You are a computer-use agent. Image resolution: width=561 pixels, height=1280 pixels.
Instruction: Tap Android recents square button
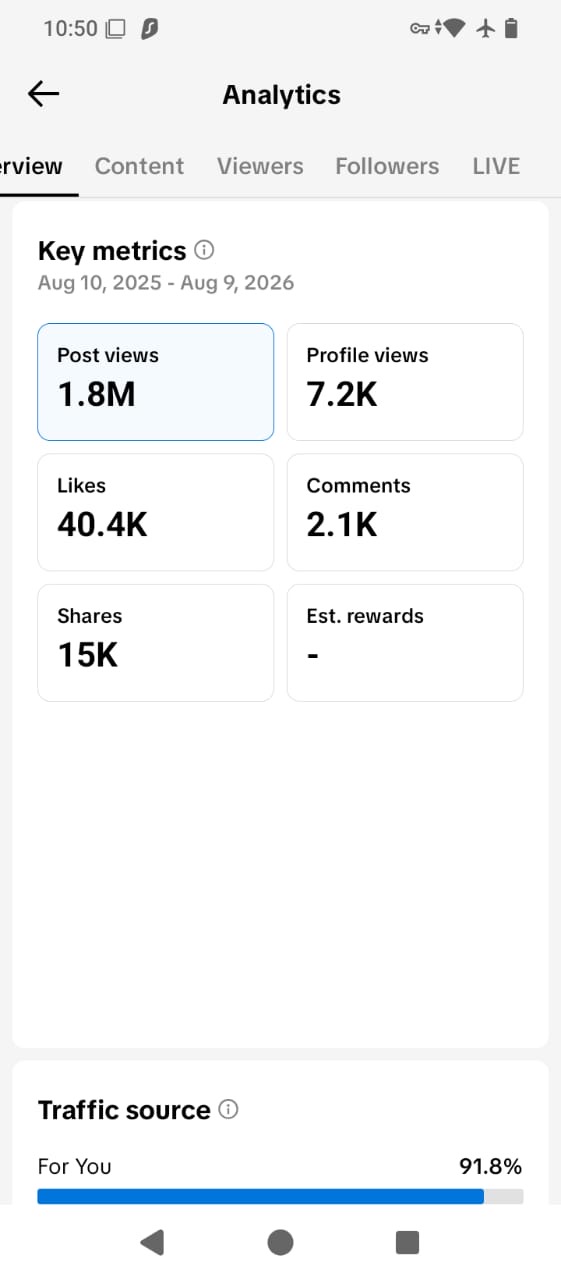(408, 1242)
